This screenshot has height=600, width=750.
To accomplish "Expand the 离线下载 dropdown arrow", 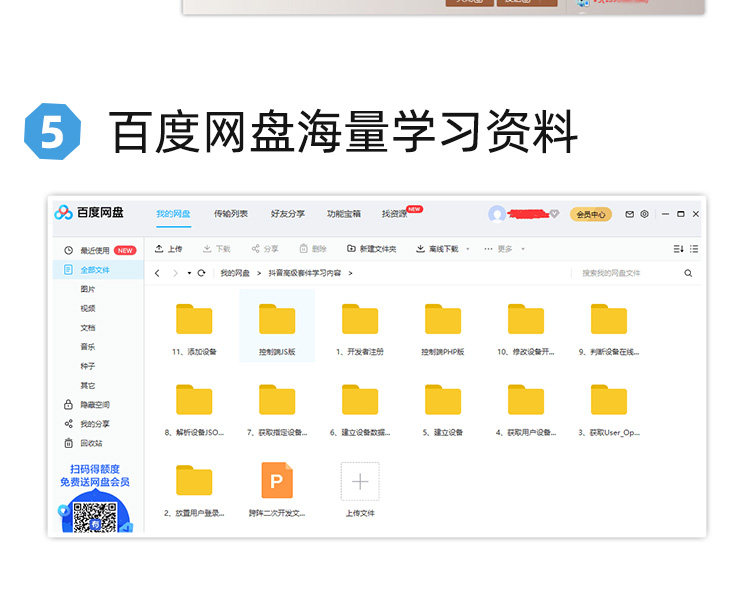I will [467, 249].
